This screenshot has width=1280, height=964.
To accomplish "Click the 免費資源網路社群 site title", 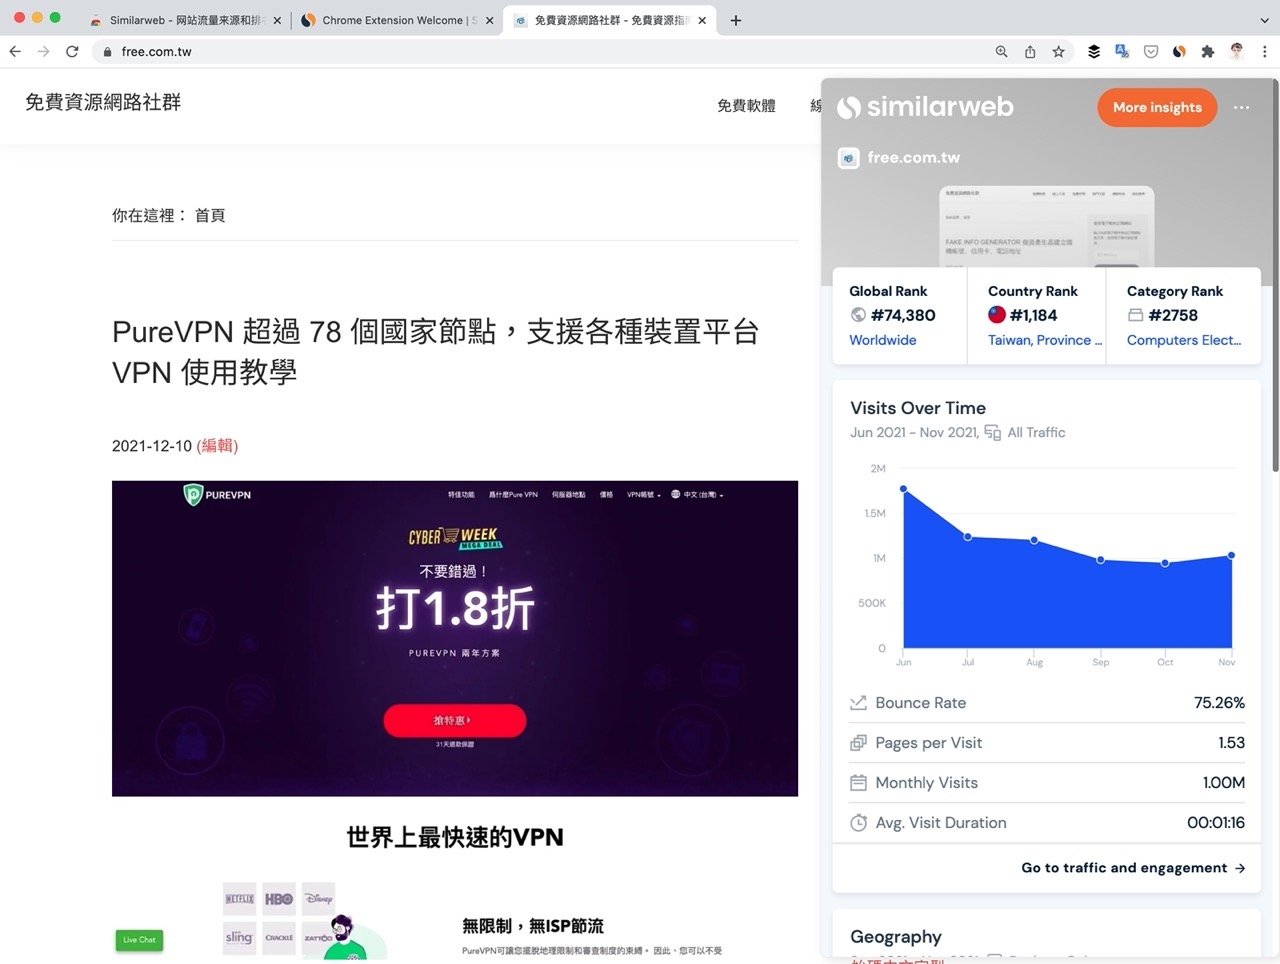I will [x=103, y=102].
